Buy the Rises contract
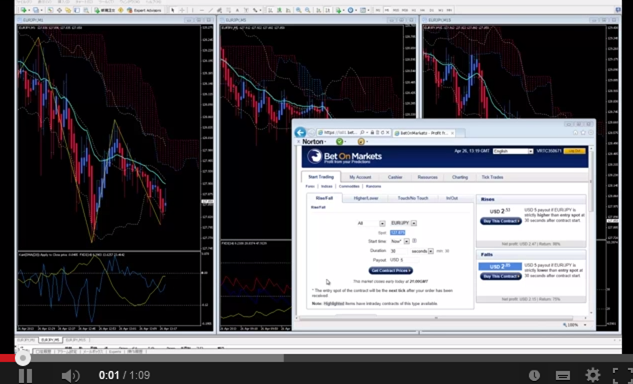The width and height of the screenshot is (633, 384). coord(501,221)
